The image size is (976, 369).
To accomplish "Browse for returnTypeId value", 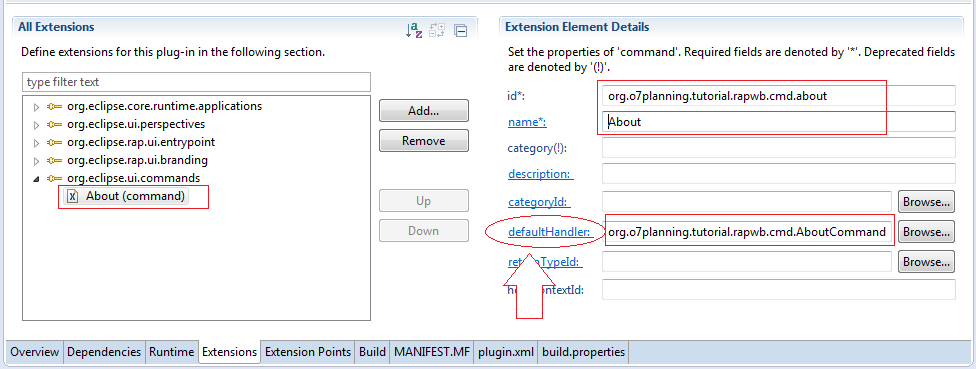I will point(926,262).
